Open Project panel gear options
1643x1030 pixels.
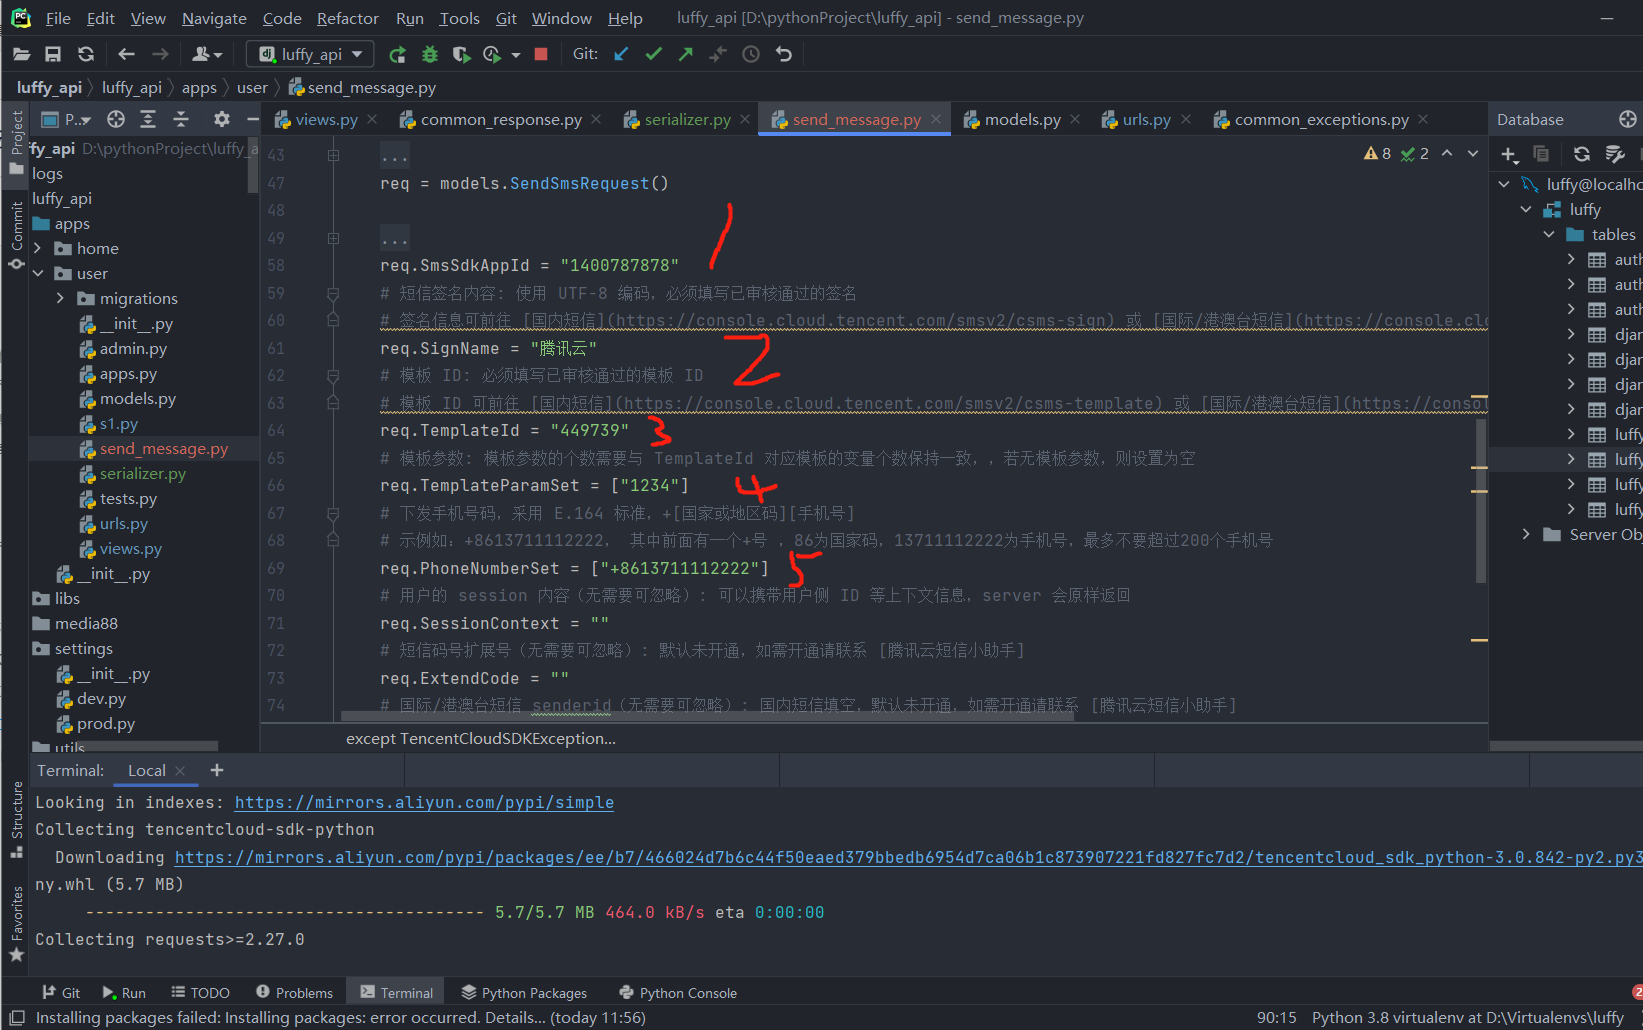[x=222, y=120]
